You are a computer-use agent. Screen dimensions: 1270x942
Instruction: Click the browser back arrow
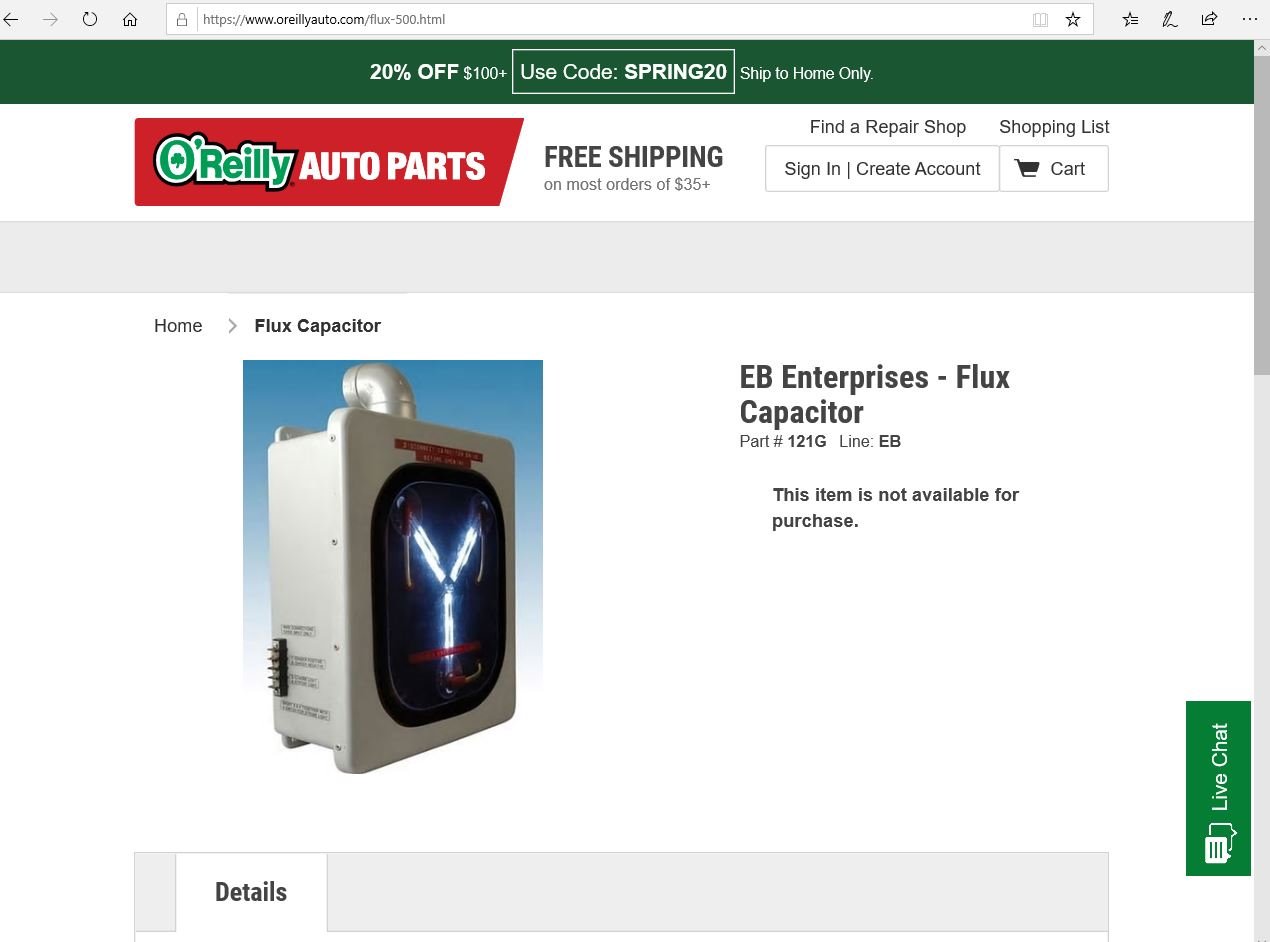pyautogui.click(x=11, y=19)
